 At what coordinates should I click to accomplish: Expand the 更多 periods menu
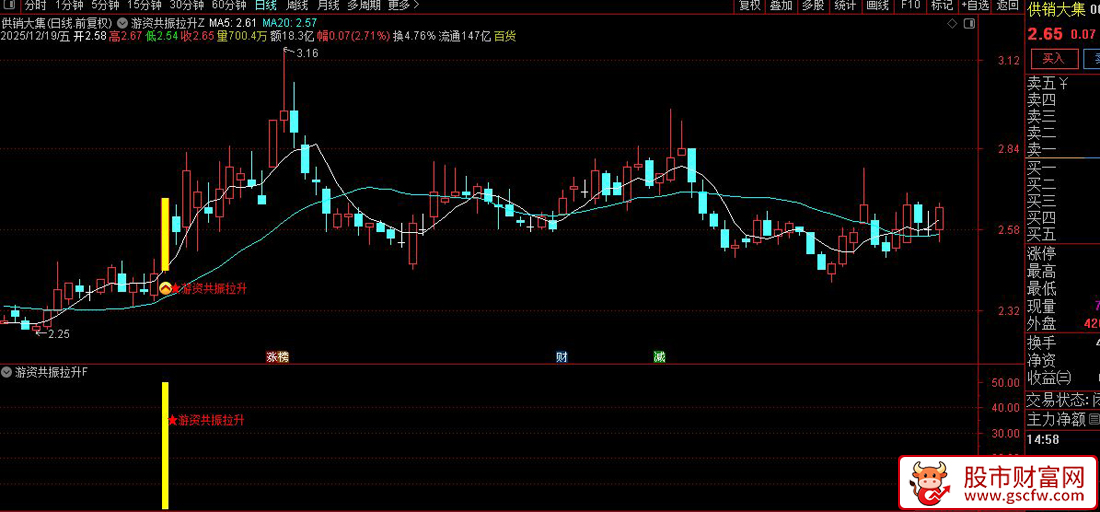pos(403,5)
